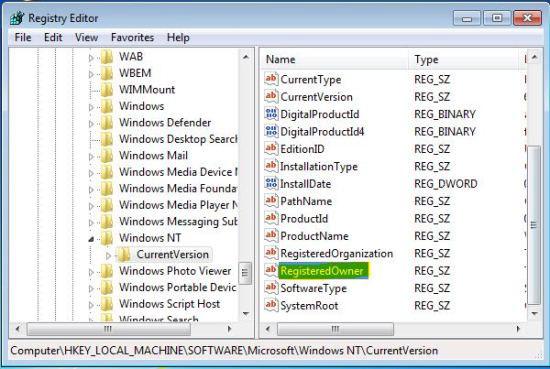Click REG_DWORD type cell for InstallDate
The height and width of the screenshot is (369, 550).
(x=445, y=184)
